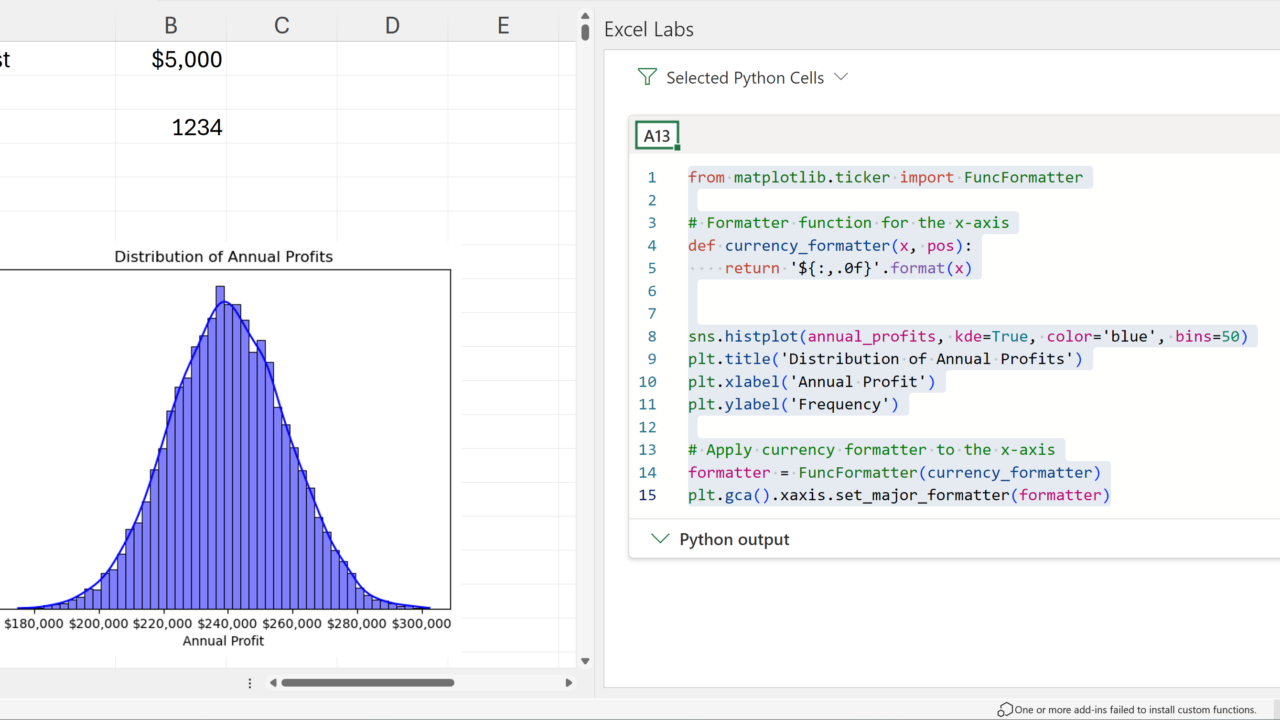Click the vertical scrollbar thumb in spreadsheet
This screenshot has height=720, width=1280.
pyautogui.click(x=585, y=30)
